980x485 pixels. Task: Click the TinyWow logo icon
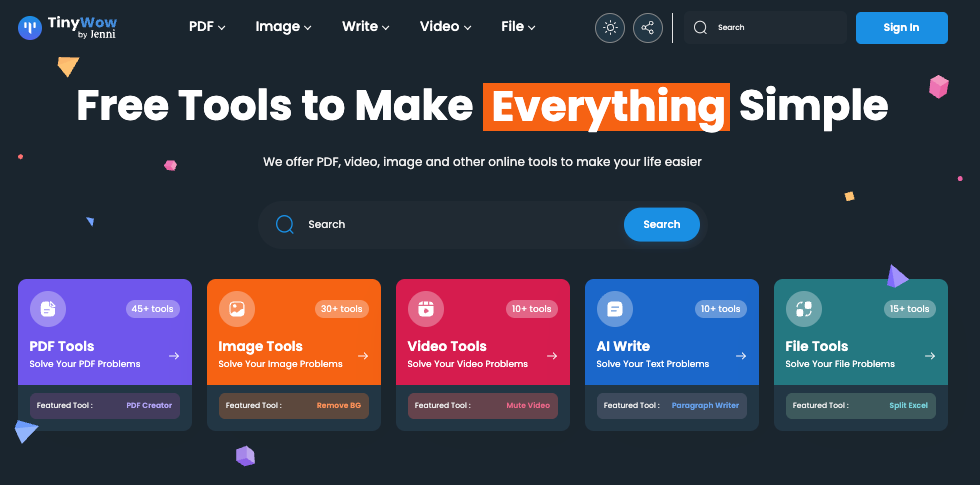tap(30, 28)
